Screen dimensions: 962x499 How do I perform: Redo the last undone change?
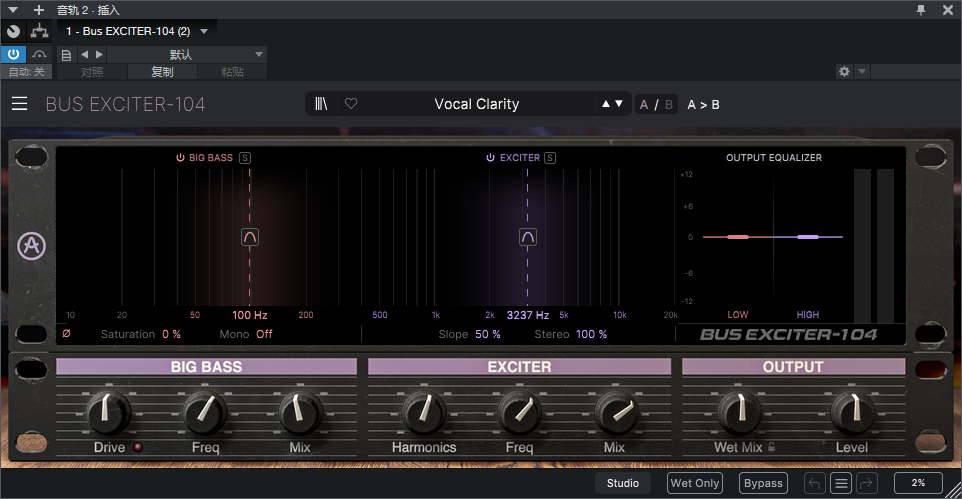(x=866, y=484)
